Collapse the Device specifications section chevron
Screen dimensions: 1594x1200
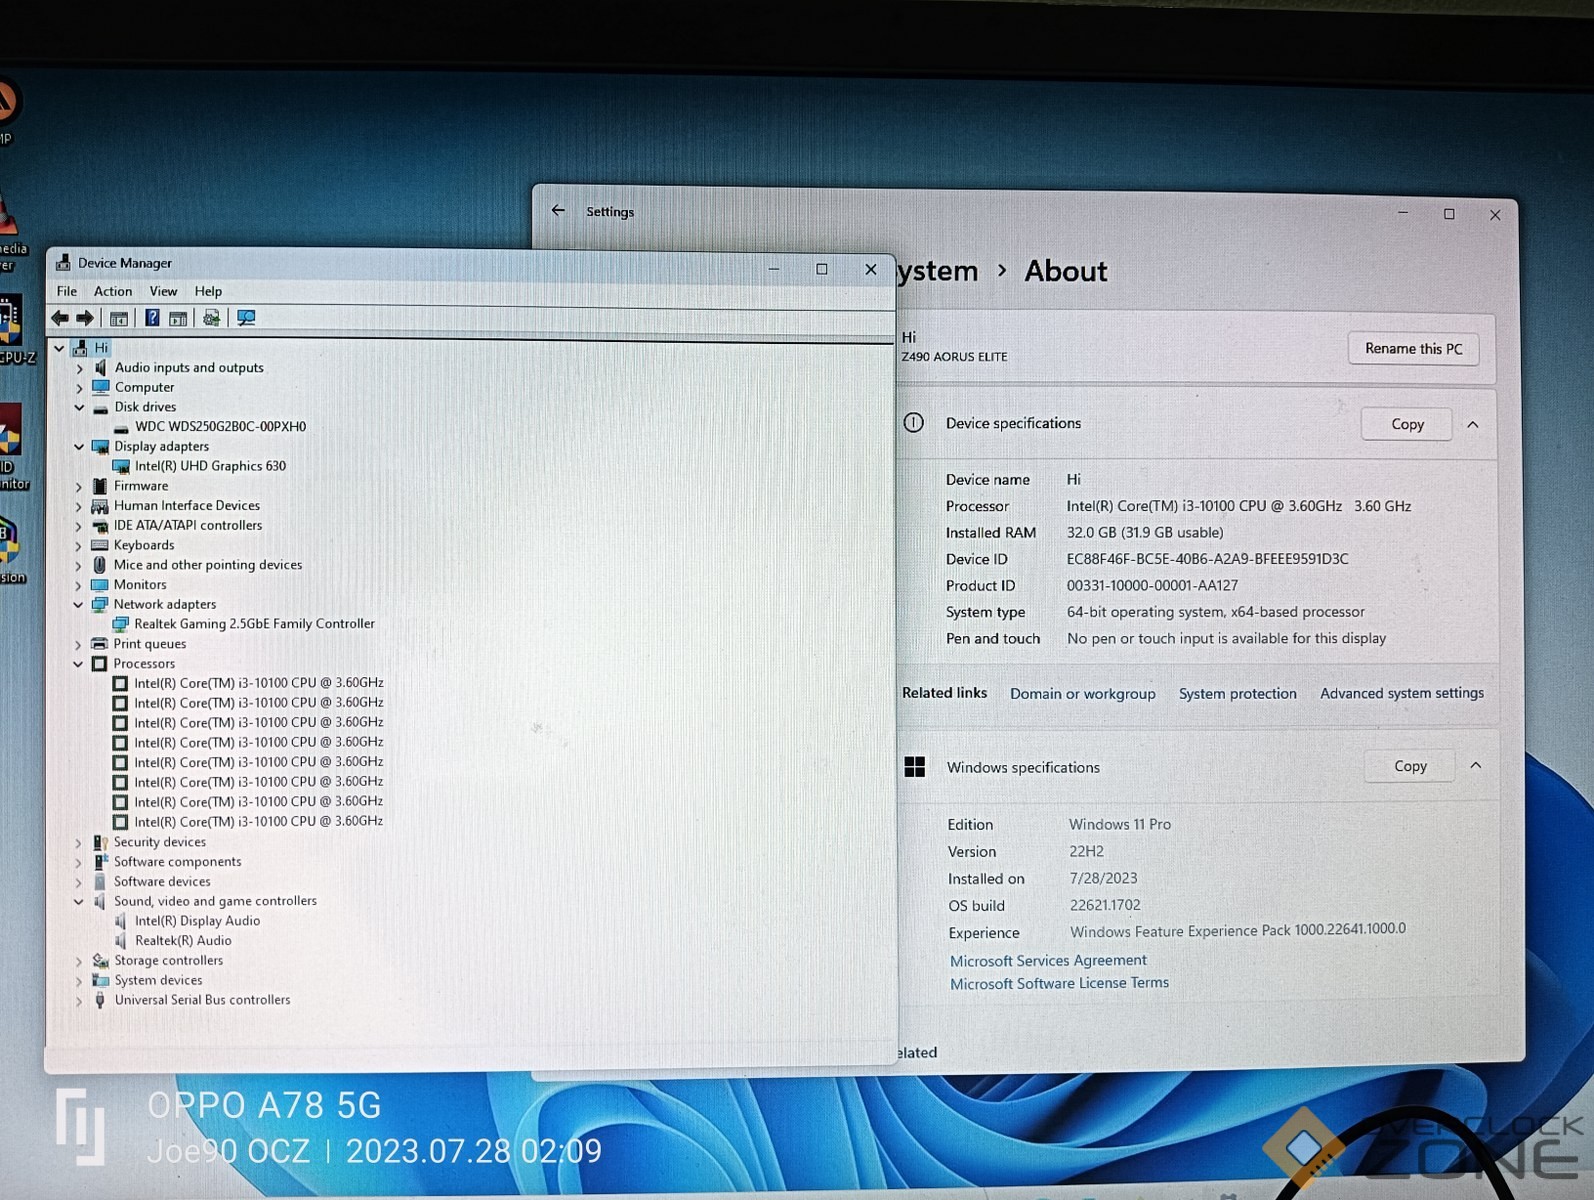click(1472, 424)
